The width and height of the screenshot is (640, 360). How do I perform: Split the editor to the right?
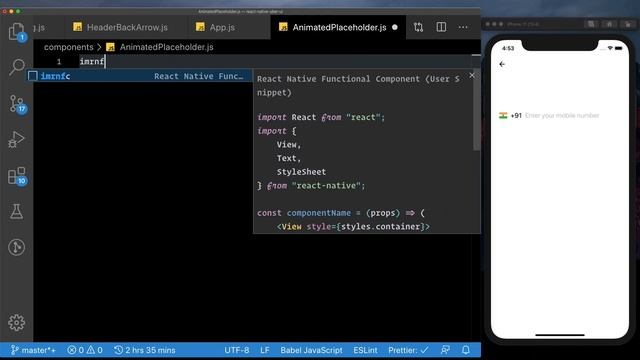coord(441,27)
